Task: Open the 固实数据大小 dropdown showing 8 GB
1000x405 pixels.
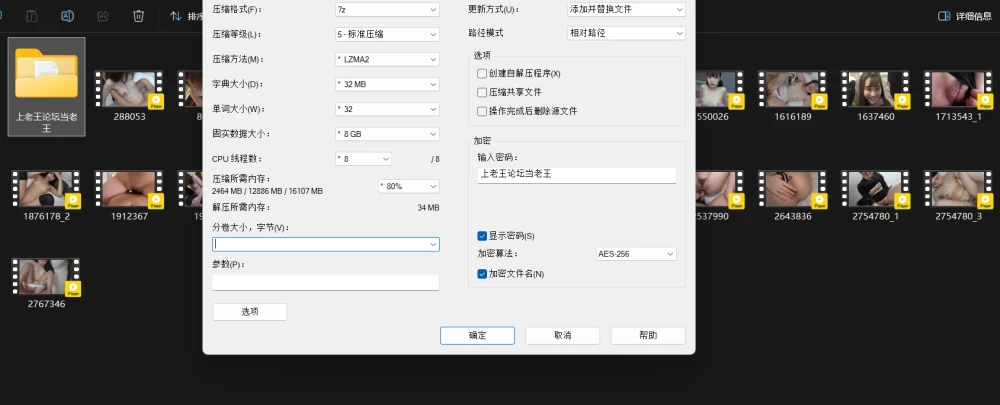Action: pyautogui.click(x=386, y=134)
